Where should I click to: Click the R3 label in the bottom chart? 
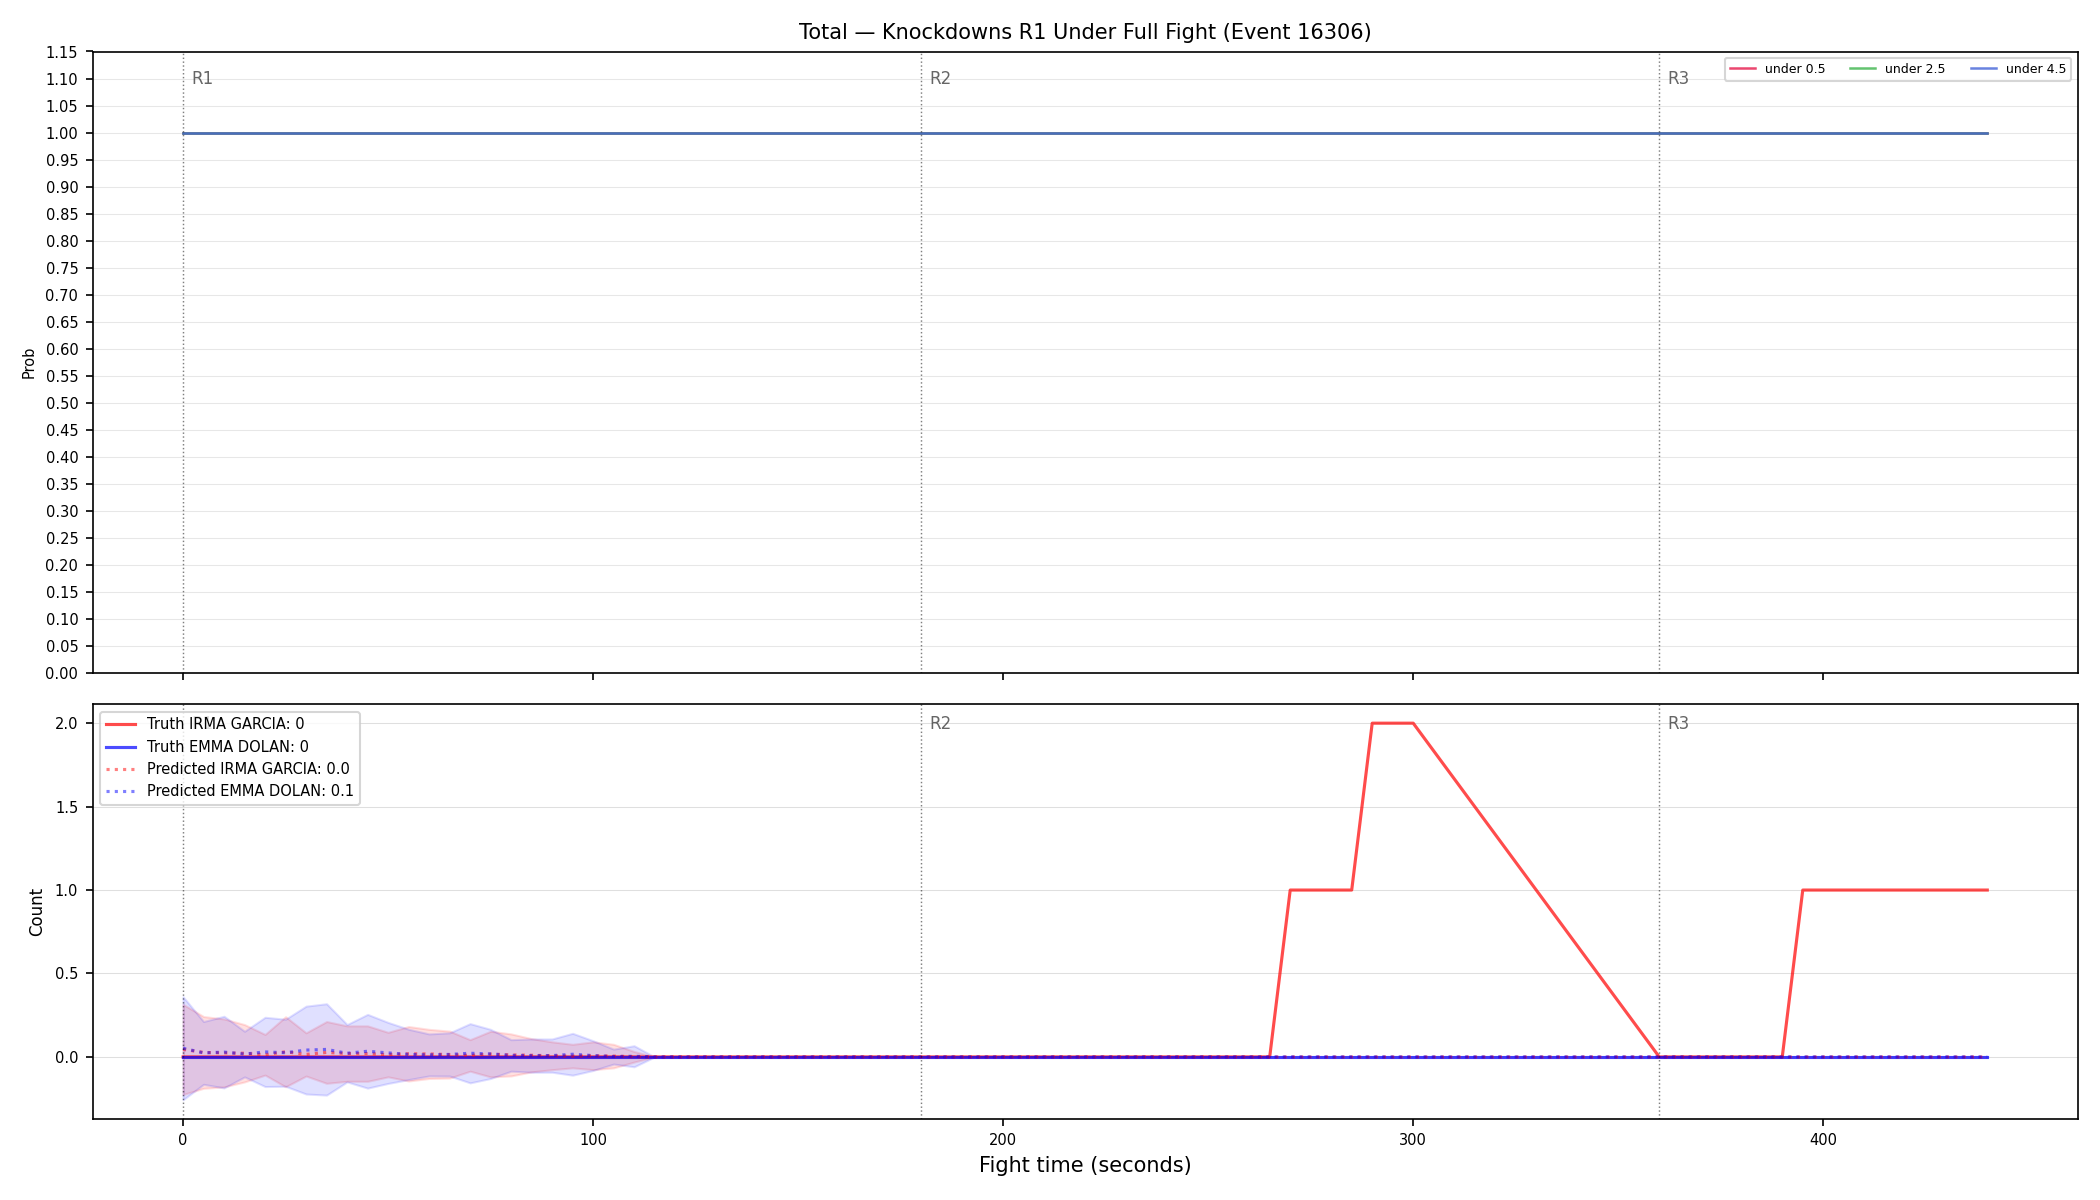pos(1678,723)
